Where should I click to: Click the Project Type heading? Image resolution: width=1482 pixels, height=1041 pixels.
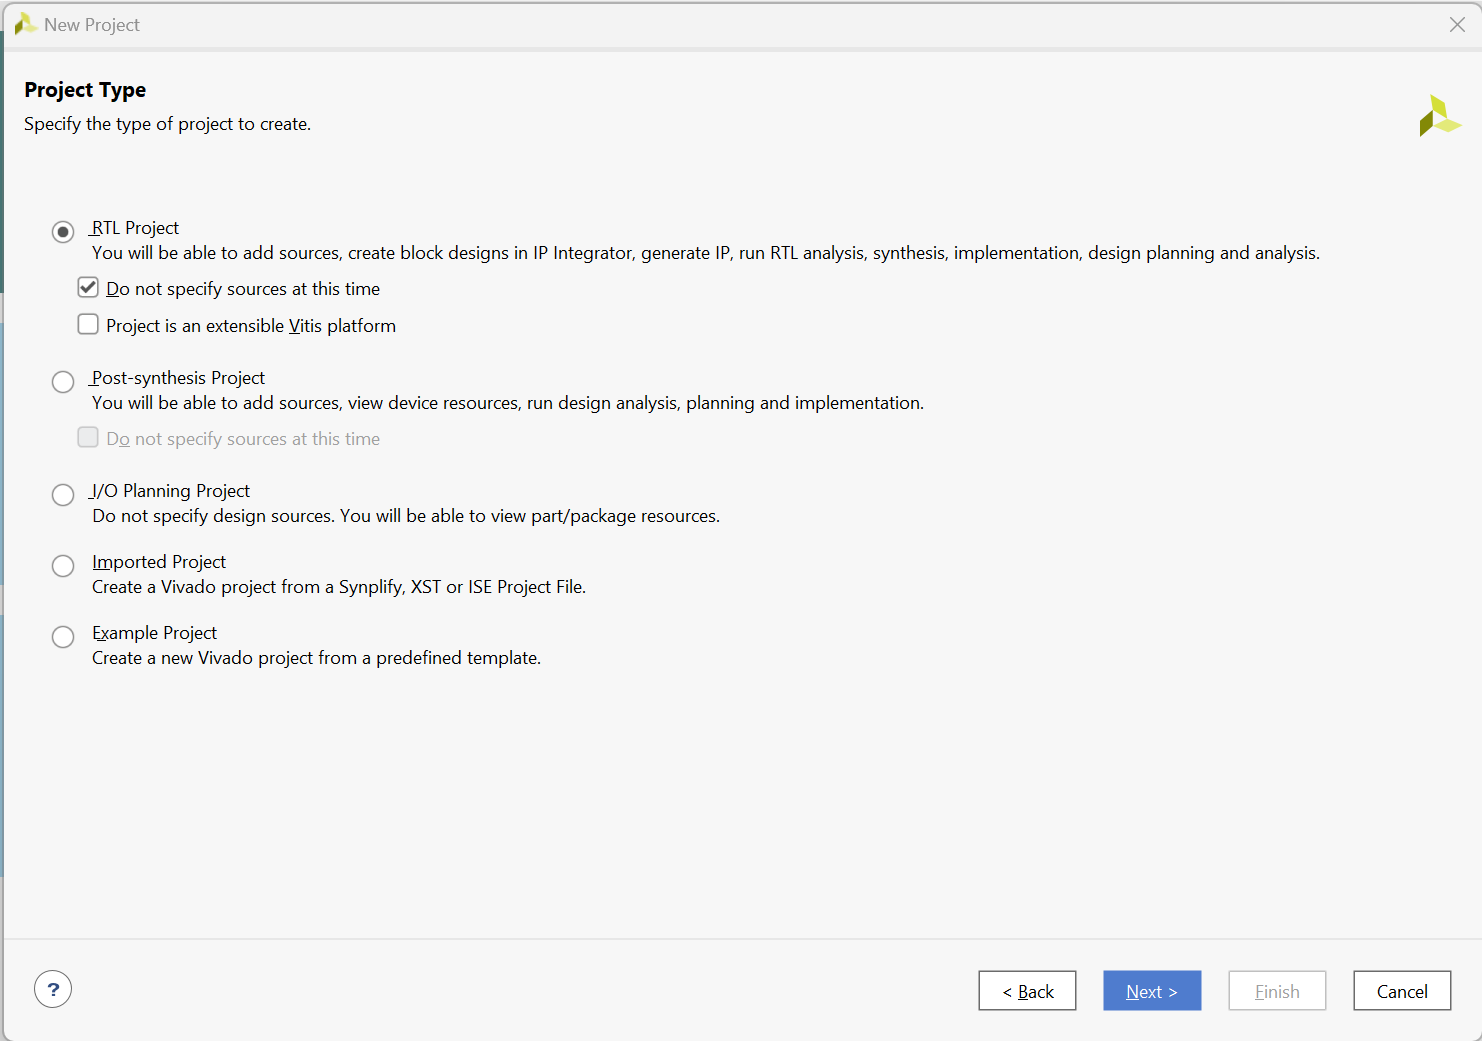tap(85, 90)
